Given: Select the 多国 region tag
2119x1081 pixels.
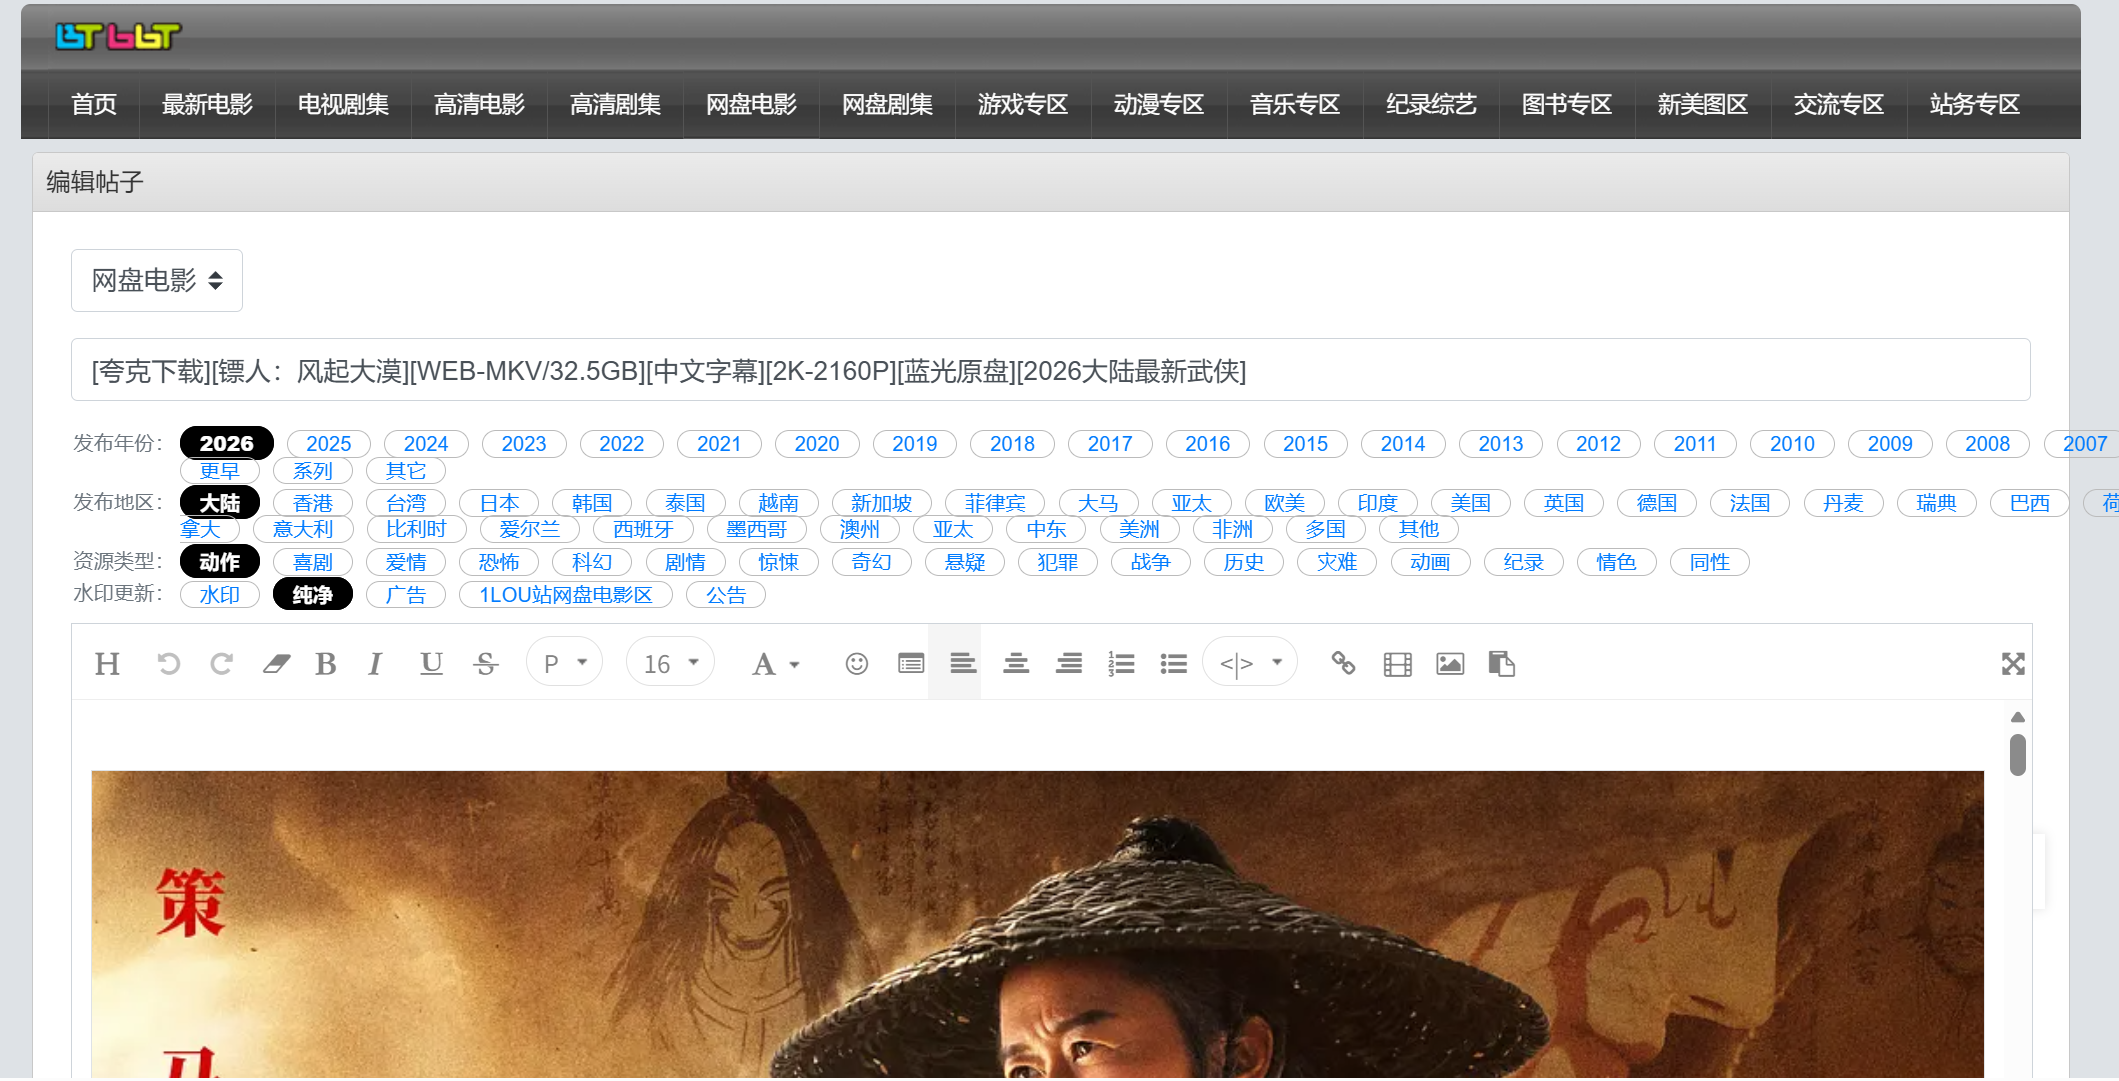Looking at the screenshot, I should [1326, 529].
